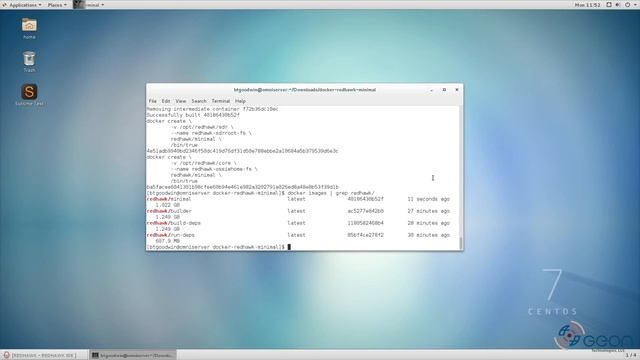Open the terminal's Search menu
The height and width of the screenshot is (360, 640).
pyautogui.click(x=199, y=101)
